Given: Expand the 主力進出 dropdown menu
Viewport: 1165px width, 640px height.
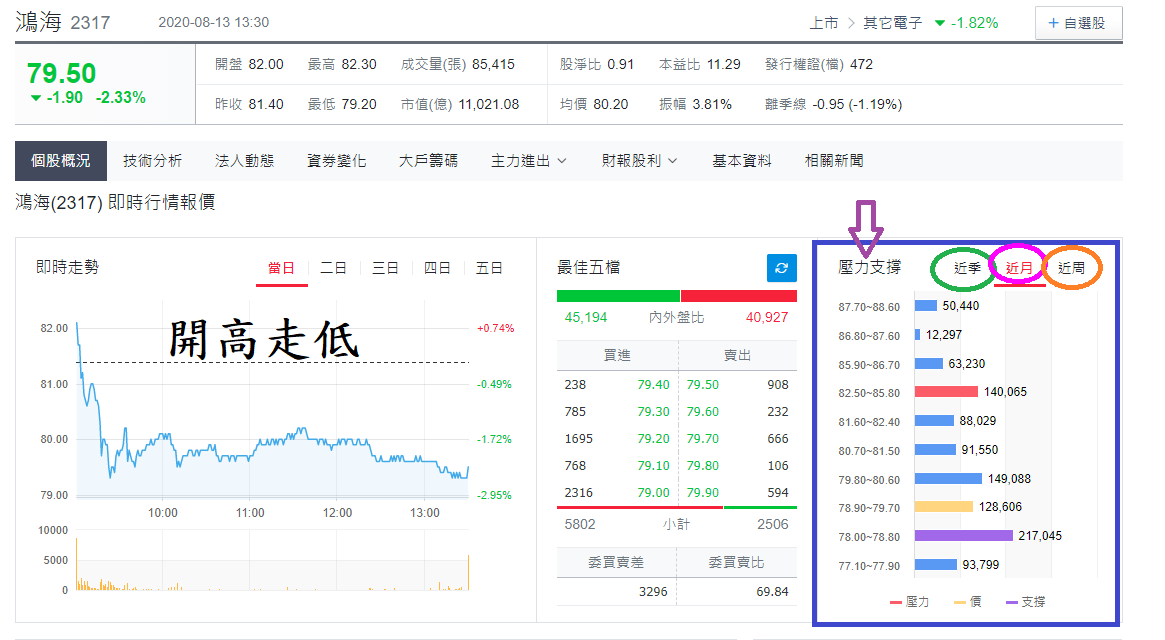Looking at the screenshot, I should coord(528,161).
